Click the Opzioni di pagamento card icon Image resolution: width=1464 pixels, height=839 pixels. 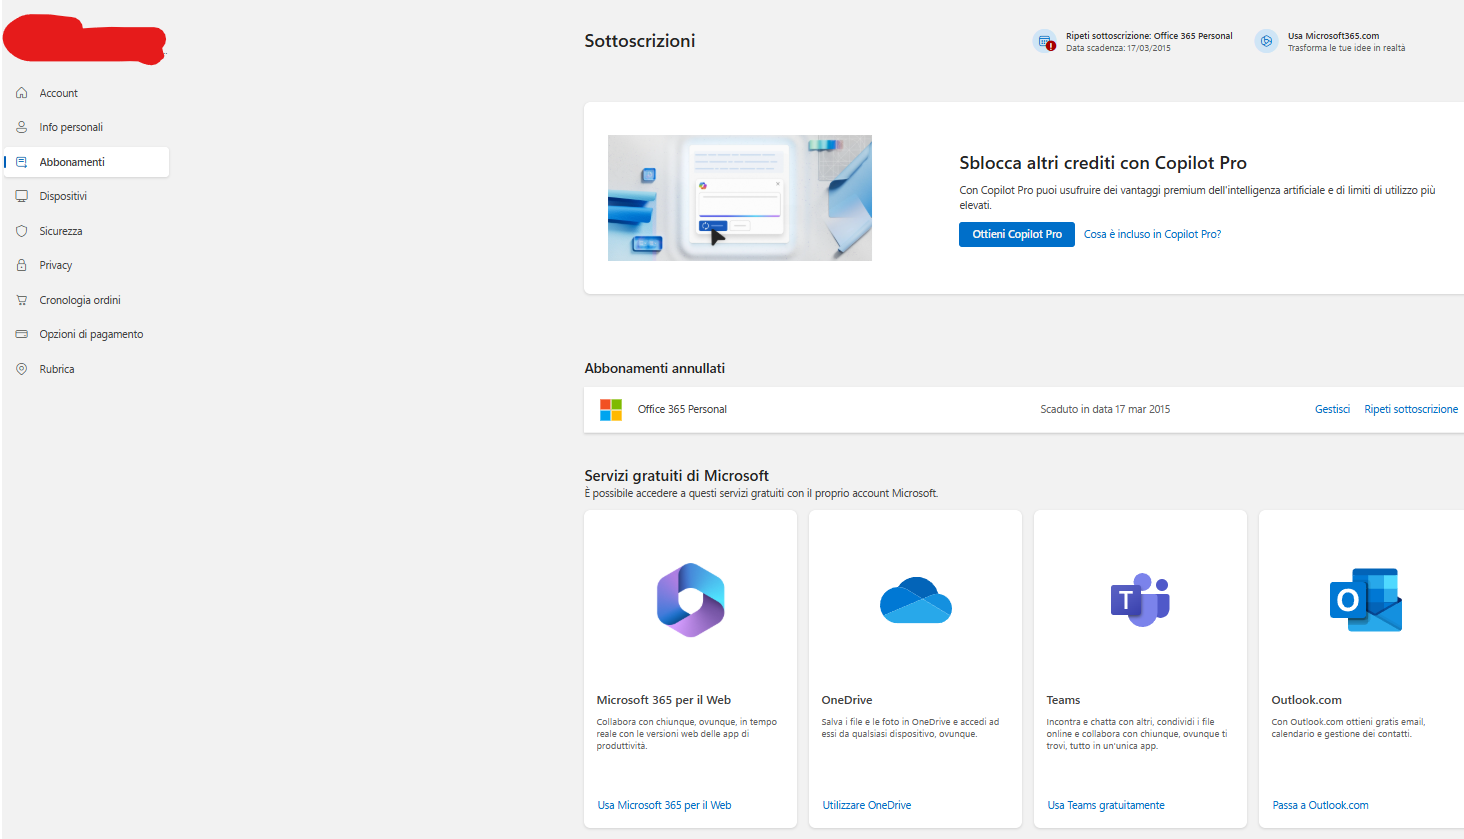tap(22, 334)
